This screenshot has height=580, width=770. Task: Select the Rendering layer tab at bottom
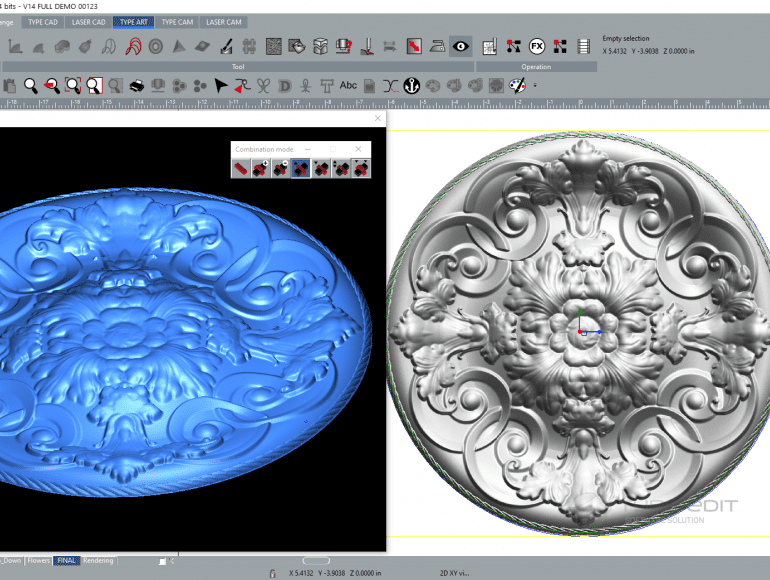pos(98,561)
